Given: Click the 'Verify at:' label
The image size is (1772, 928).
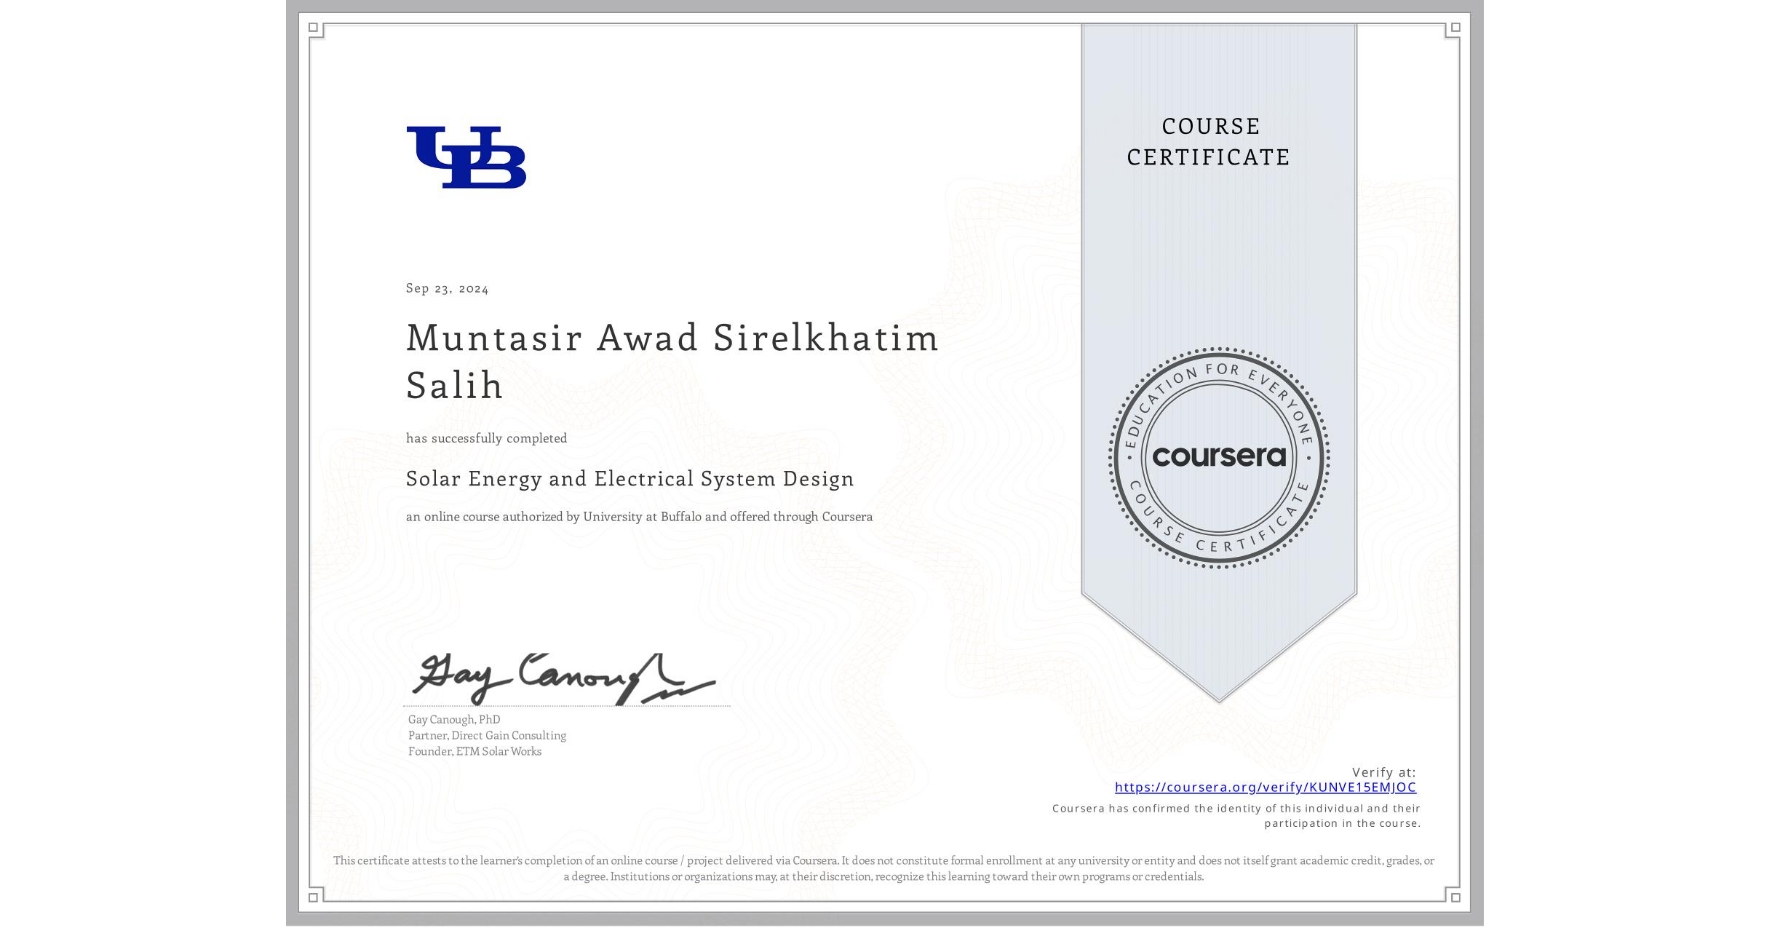Looking at the screenshot, I should click(x=1384, y=772).
